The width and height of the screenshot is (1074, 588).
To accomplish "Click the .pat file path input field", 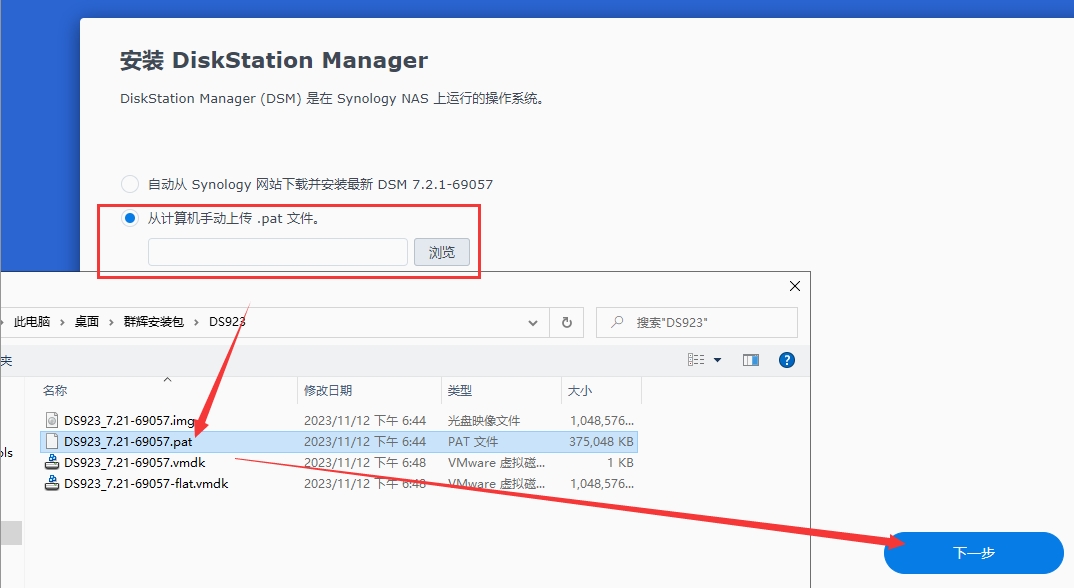I will 277,252.
